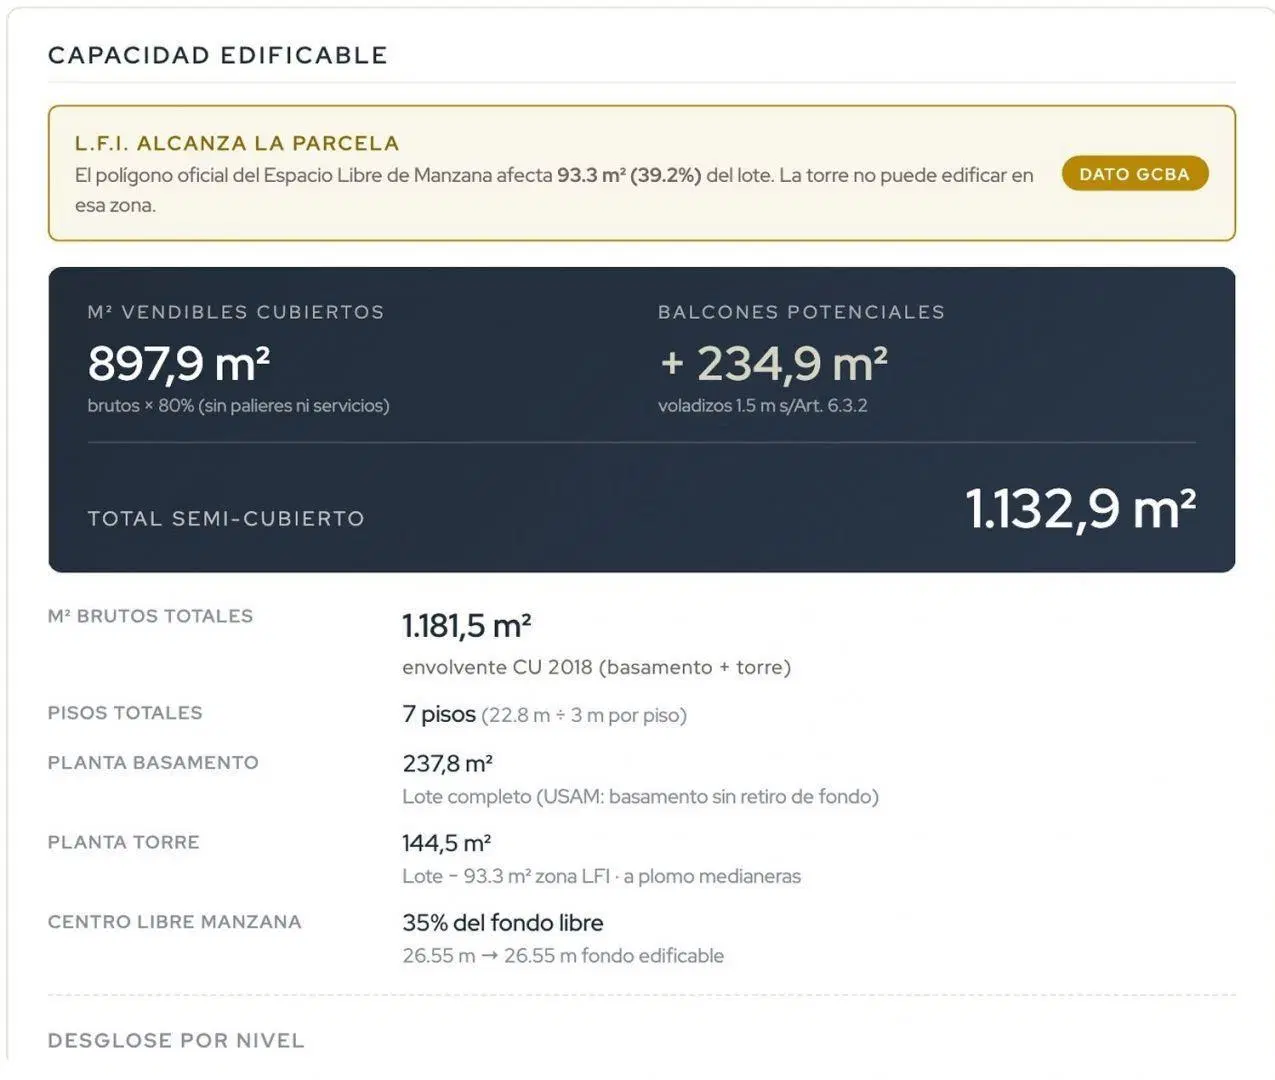Click the Lote completo USAM note

coord(641,797)
